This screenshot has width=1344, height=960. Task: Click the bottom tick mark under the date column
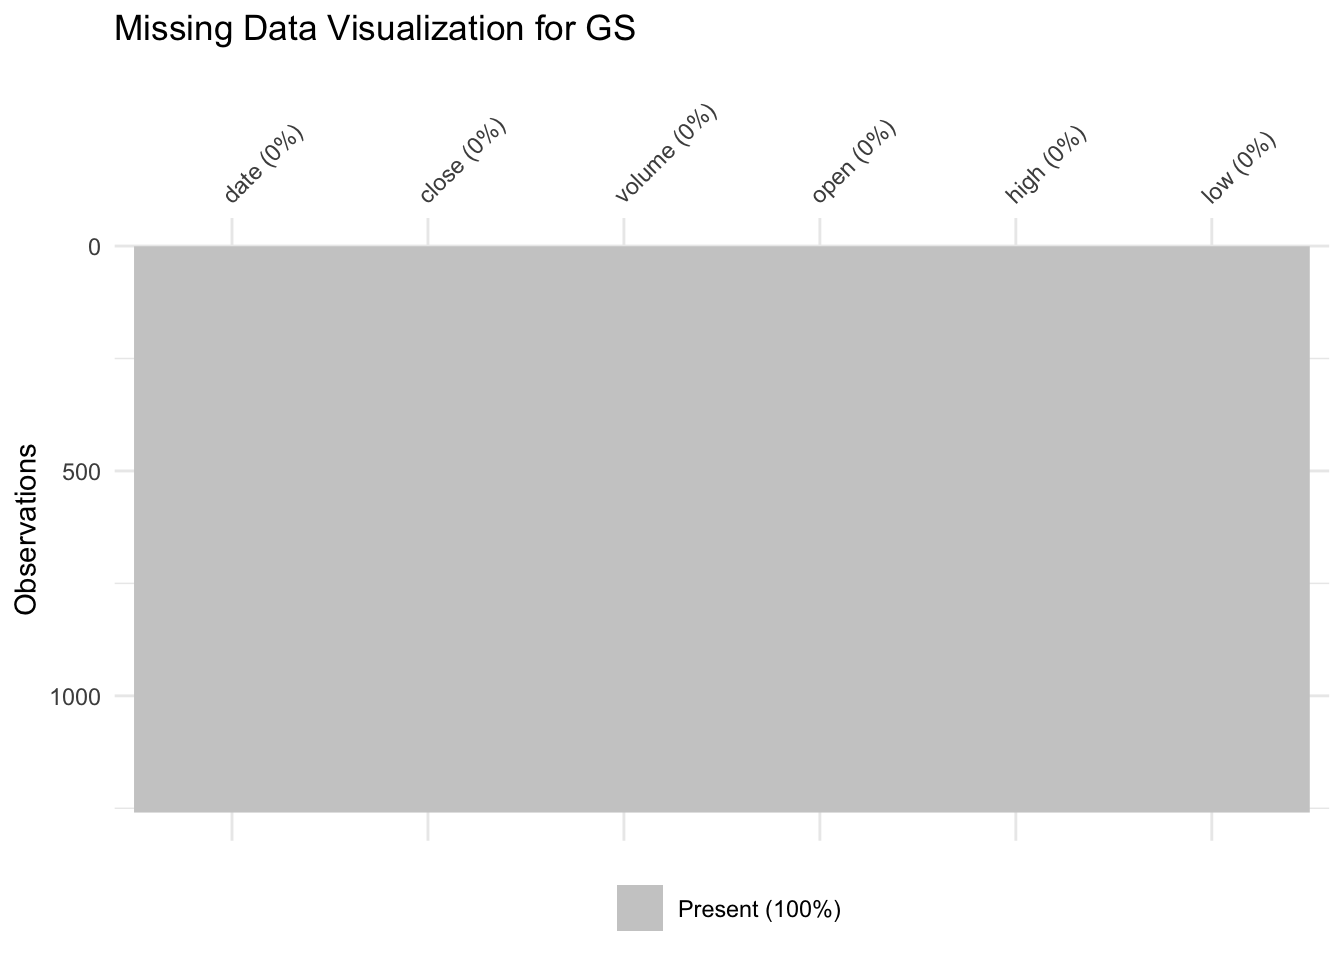point(232,826)
